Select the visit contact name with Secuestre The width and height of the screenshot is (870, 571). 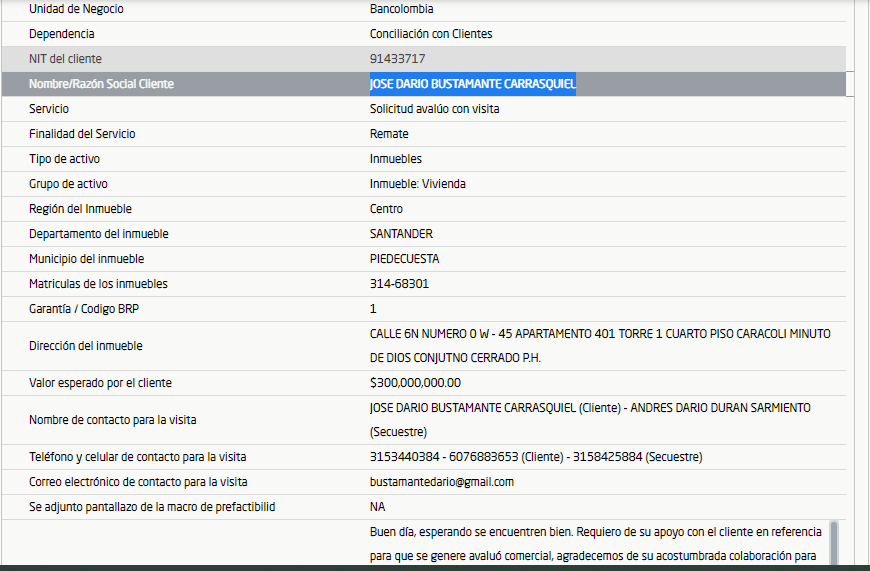click(x=589, y=419)
